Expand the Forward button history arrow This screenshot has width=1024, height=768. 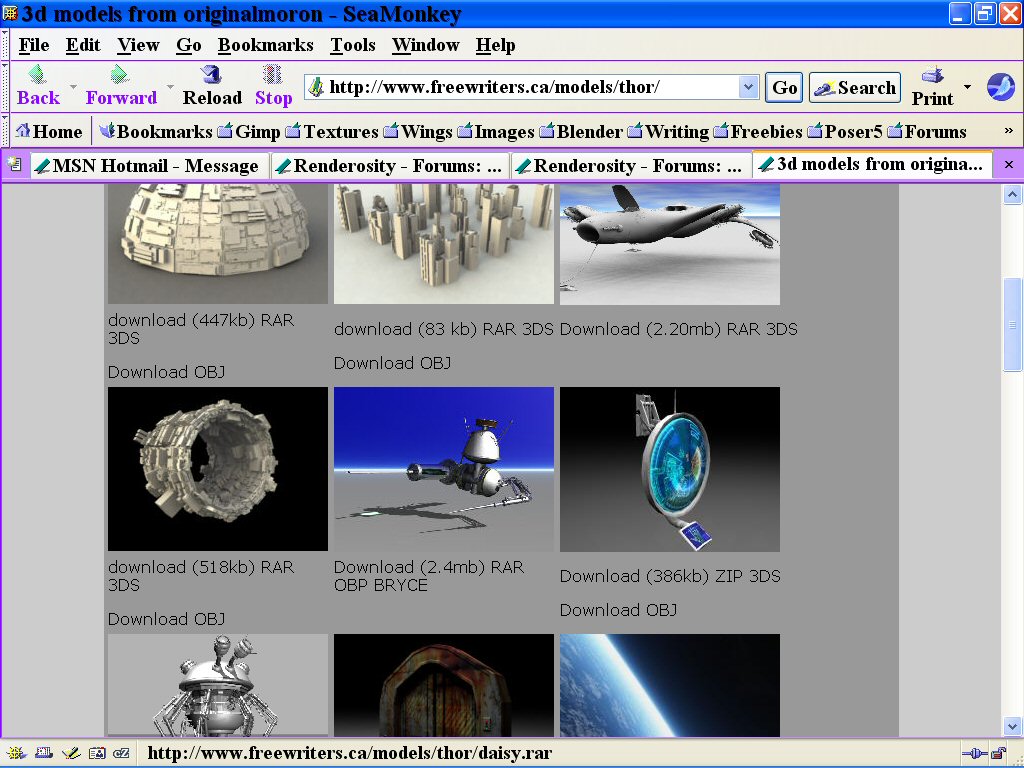point(170,87)
